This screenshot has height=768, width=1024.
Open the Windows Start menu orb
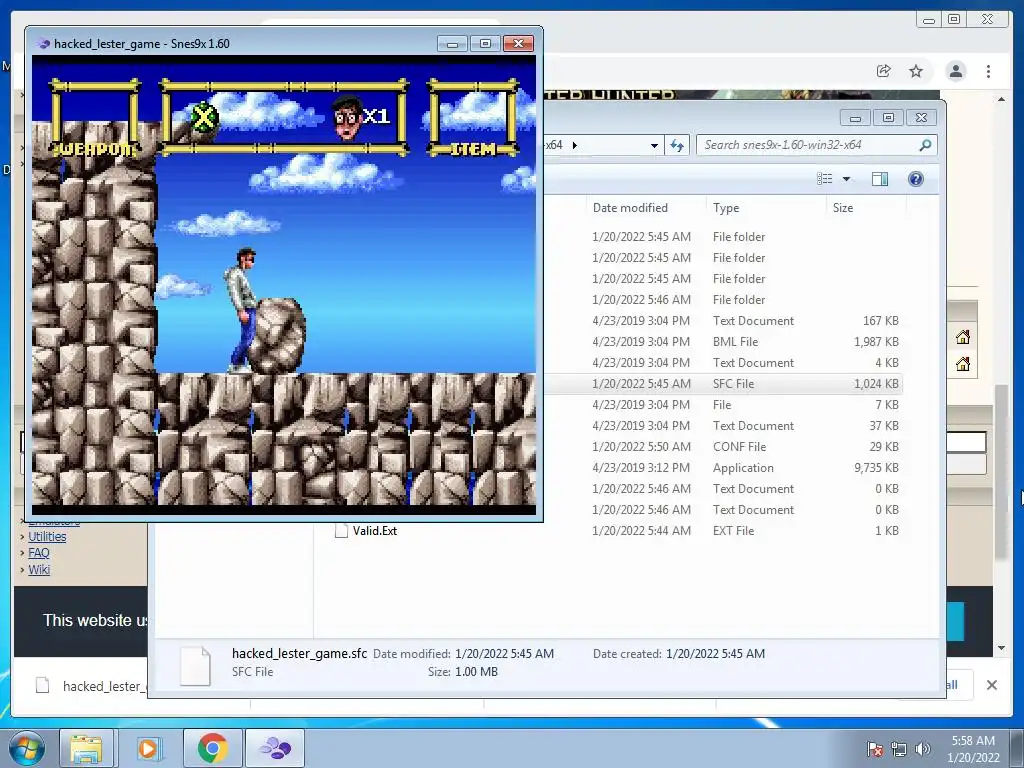coord(26,748)
